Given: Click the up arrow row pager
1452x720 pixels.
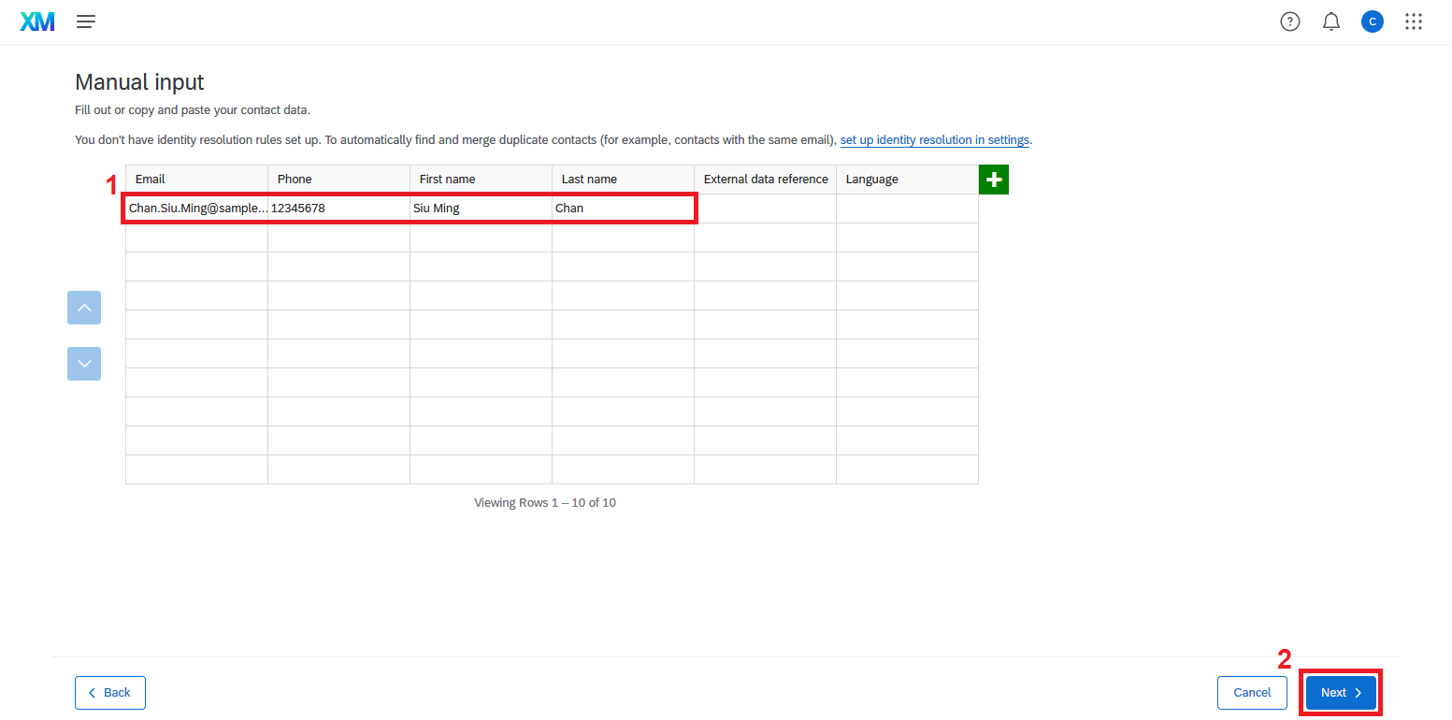Looking at the screenshot, I should click(84, 308).
